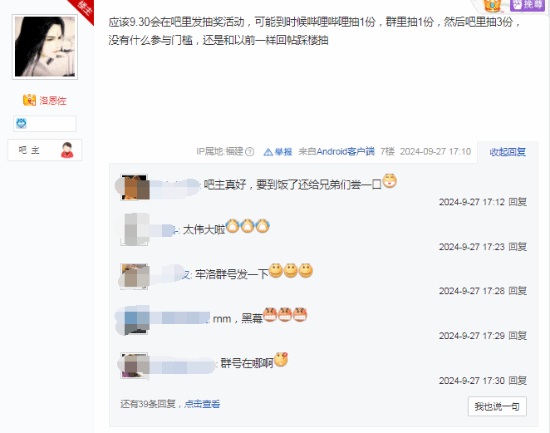Collapse replies via 收起回复
The height and width of the screenshot is (433, 550).
tap(508, 152)
